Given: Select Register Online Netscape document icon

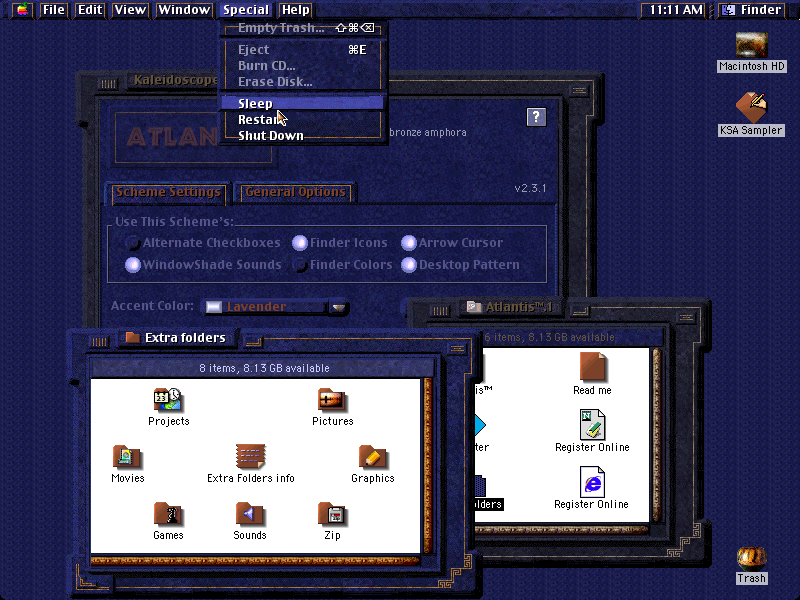Looking at the screenshot, I should coord(592,424).
